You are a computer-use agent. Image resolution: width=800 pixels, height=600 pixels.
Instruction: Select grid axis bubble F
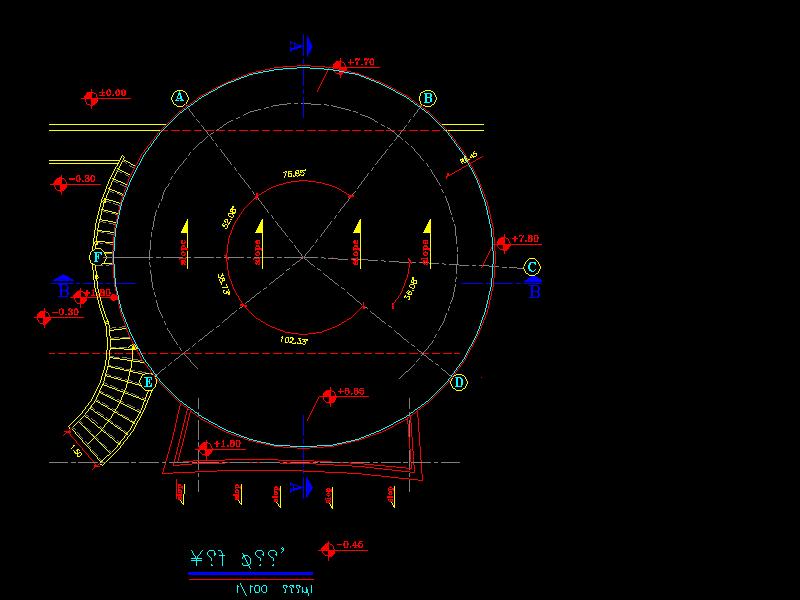tap(98, 257)
